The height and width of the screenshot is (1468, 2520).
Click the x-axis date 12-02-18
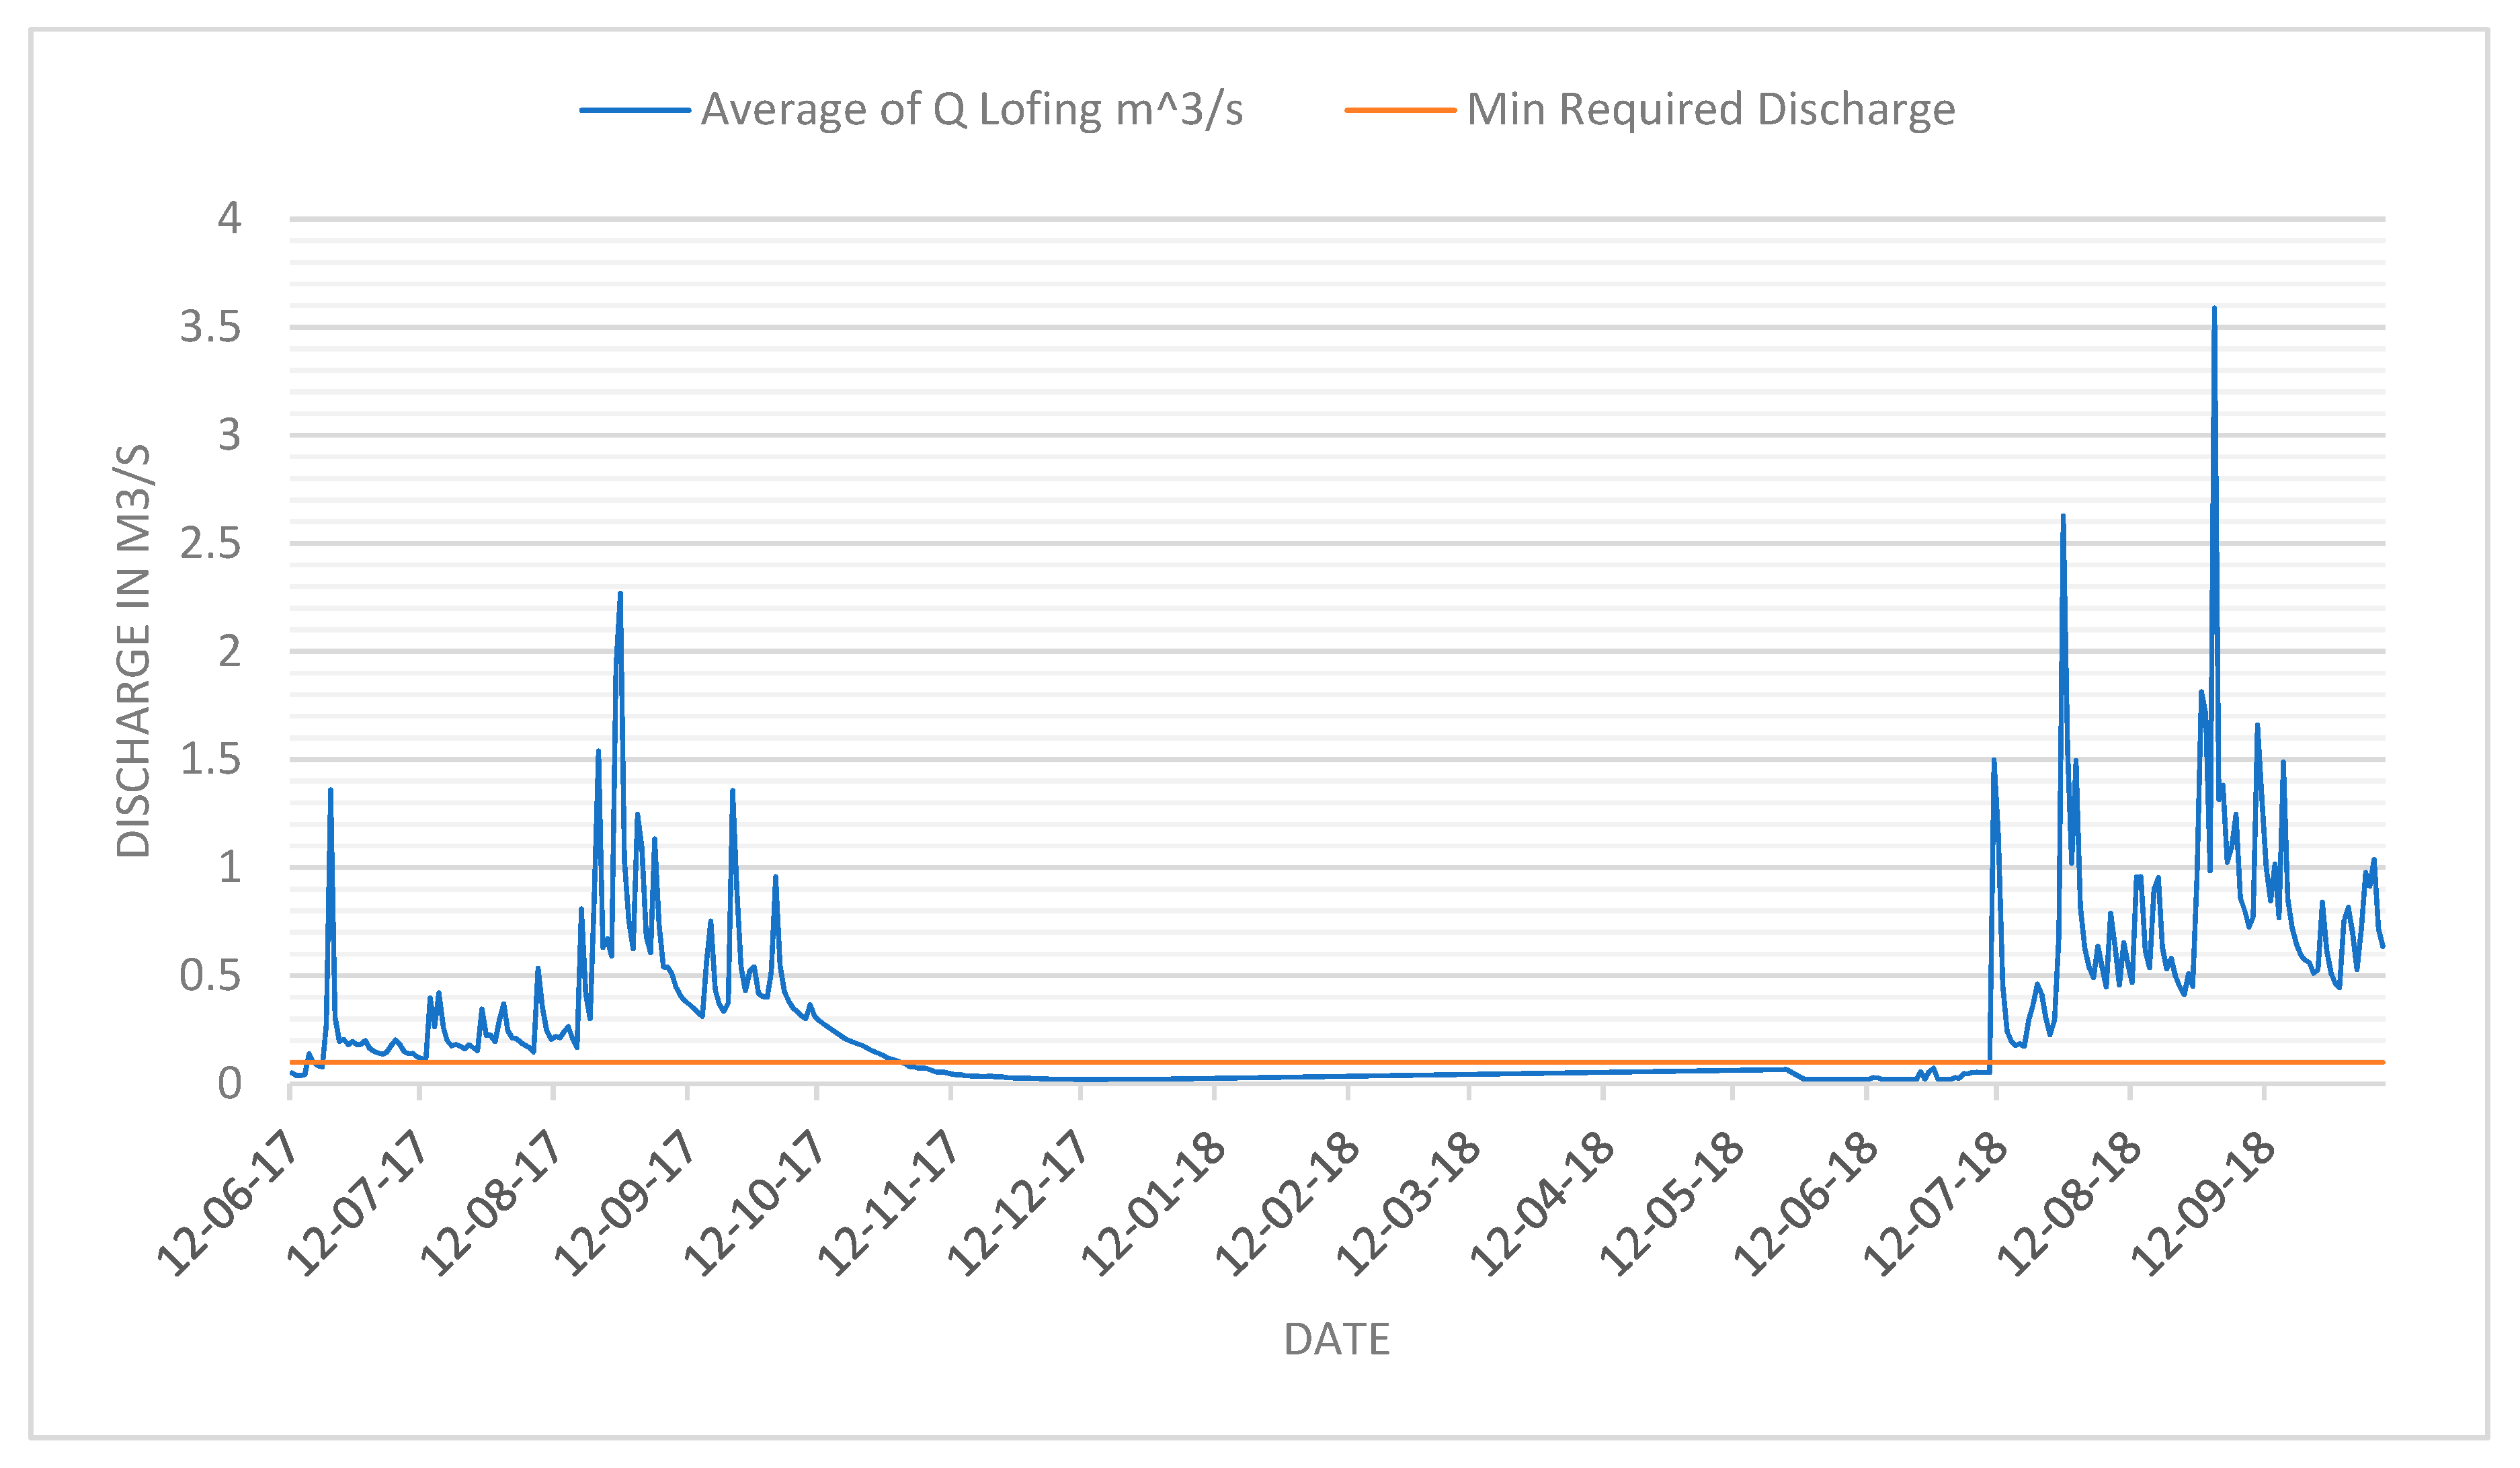pyautogui.click(x=1286, y=1203)
